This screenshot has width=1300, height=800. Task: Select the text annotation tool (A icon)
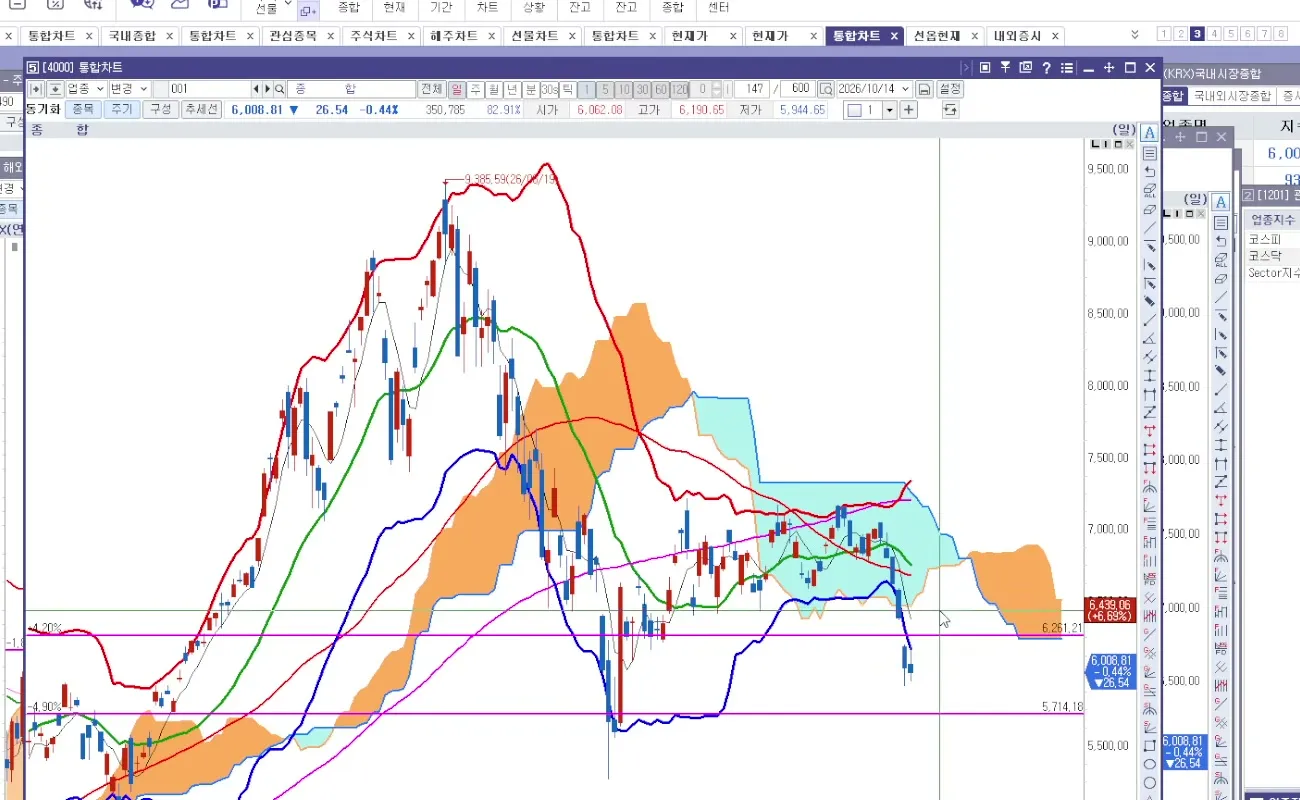[1150, 133]
